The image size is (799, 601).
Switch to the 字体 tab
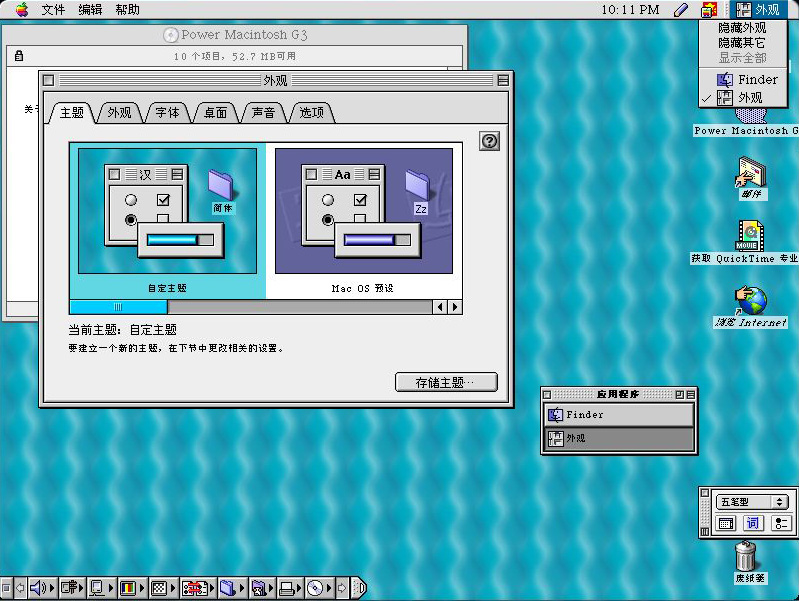(x=167, y=113)
